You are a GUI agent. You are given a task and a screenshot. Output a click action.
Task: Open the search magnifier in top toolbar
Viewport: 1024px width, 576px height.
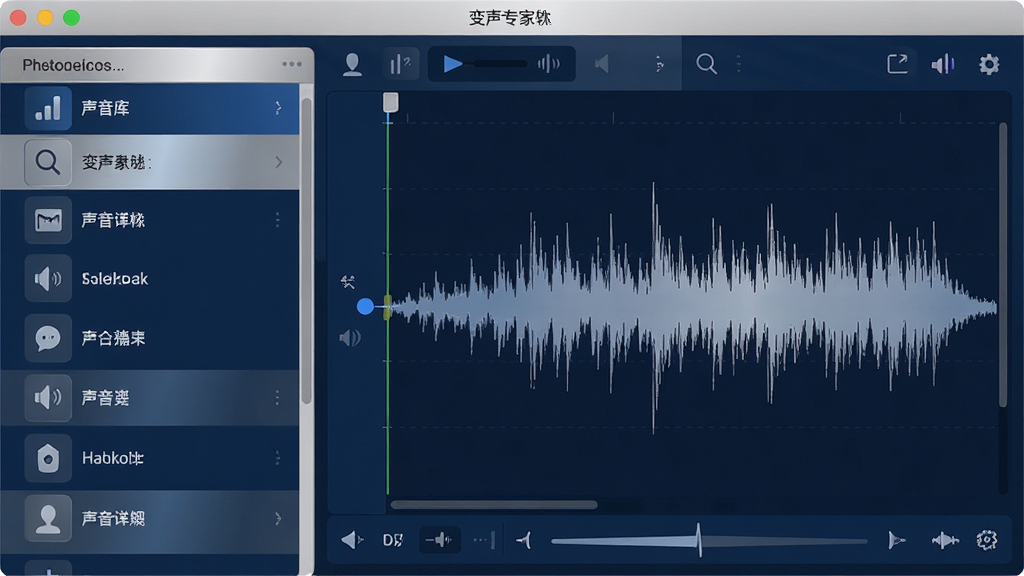point(706,64)
